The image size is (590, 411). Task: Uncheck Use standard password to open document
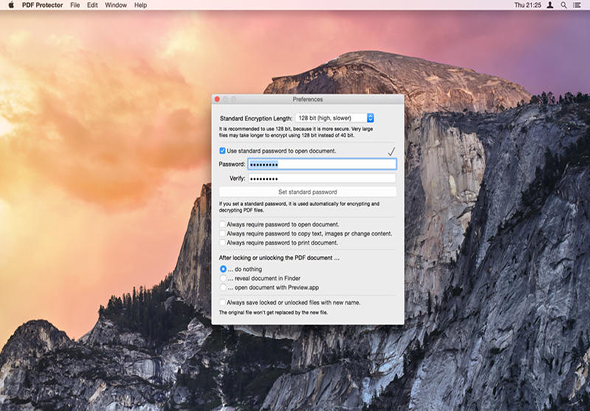222,151
